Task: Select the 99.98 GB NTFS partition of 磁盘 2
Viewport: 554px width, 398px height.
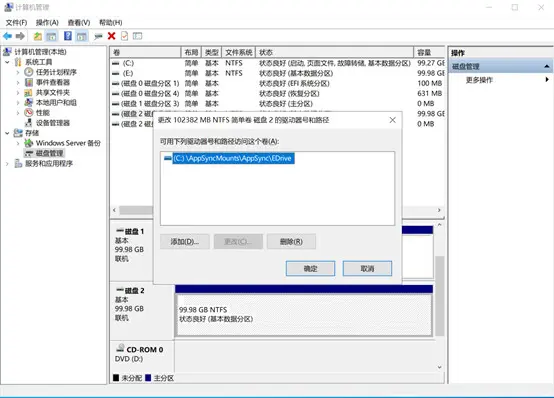Action: (304, 314)
